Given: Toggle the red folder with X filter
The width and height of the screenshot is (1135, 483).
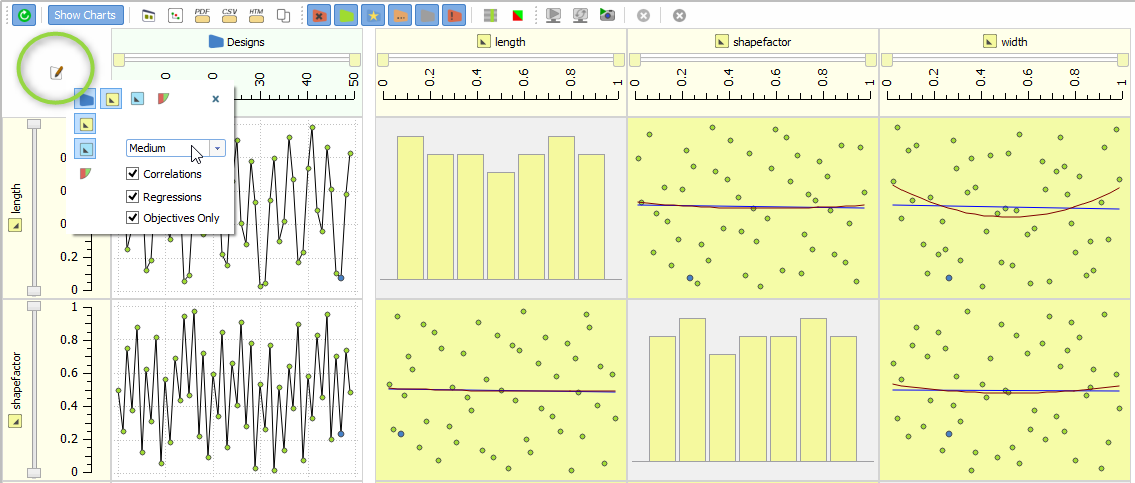Looking at the screenshot, I should tap(318, 14).
